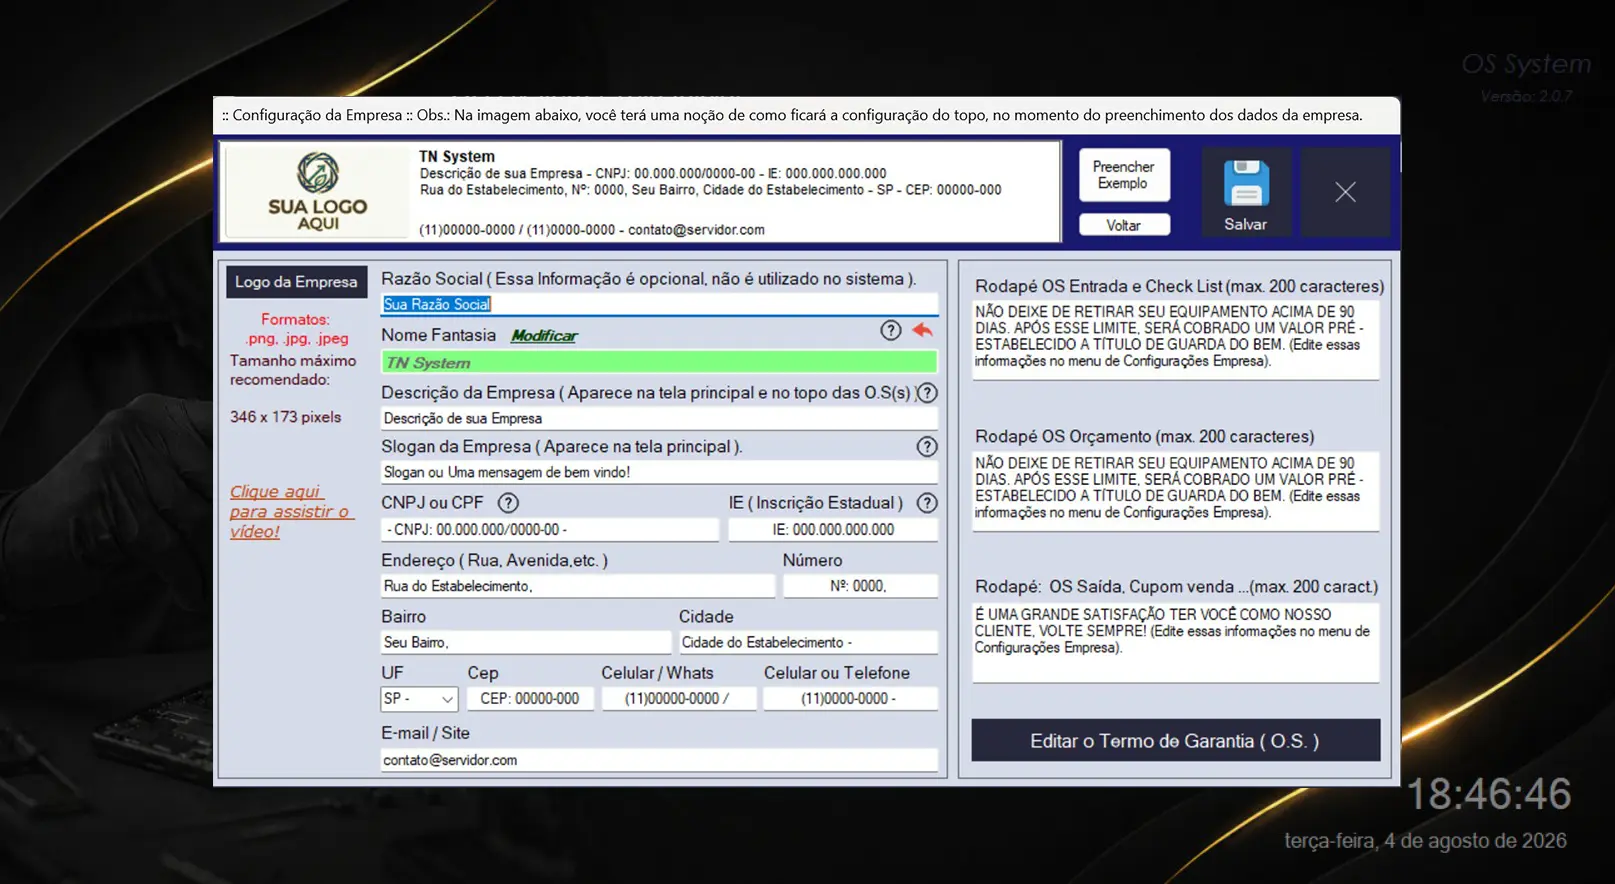Open help icon for Nome Fantasia
The width and height of the screenshot is (1615, 884).
(x=890, y=330)
